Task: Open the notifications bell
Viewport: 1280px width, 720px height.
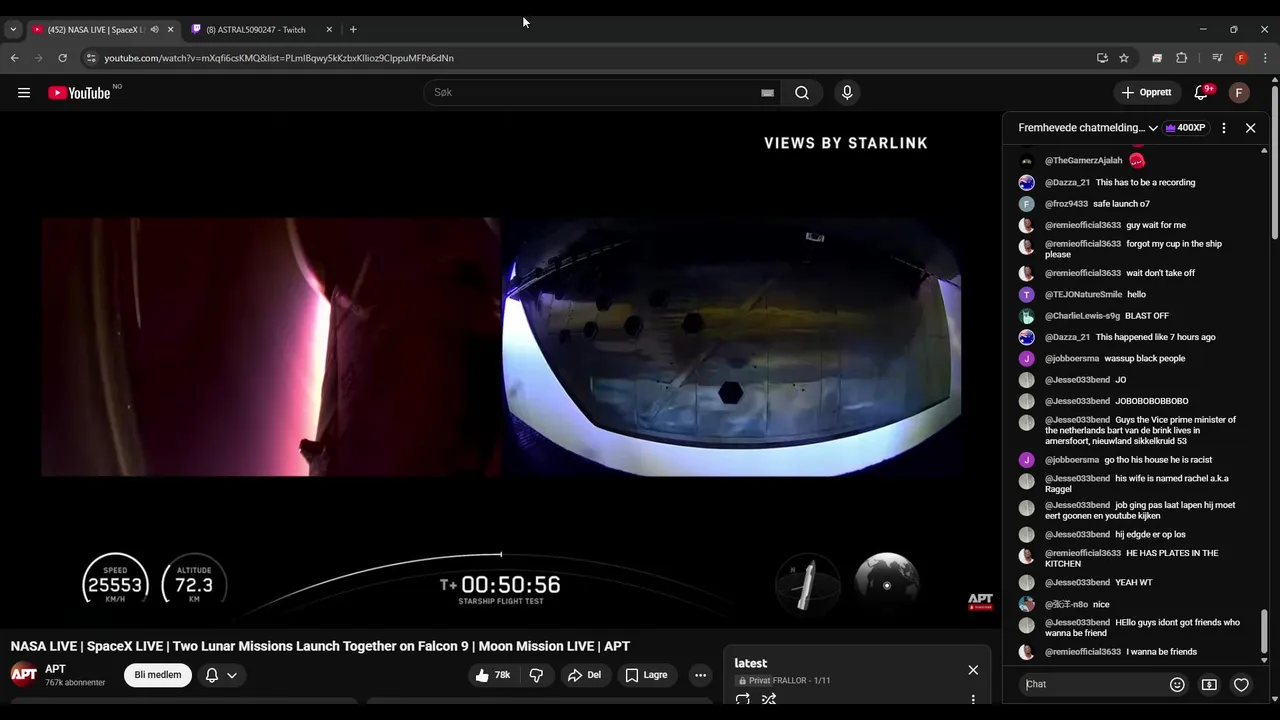Action: click(x=1201, y=93)
